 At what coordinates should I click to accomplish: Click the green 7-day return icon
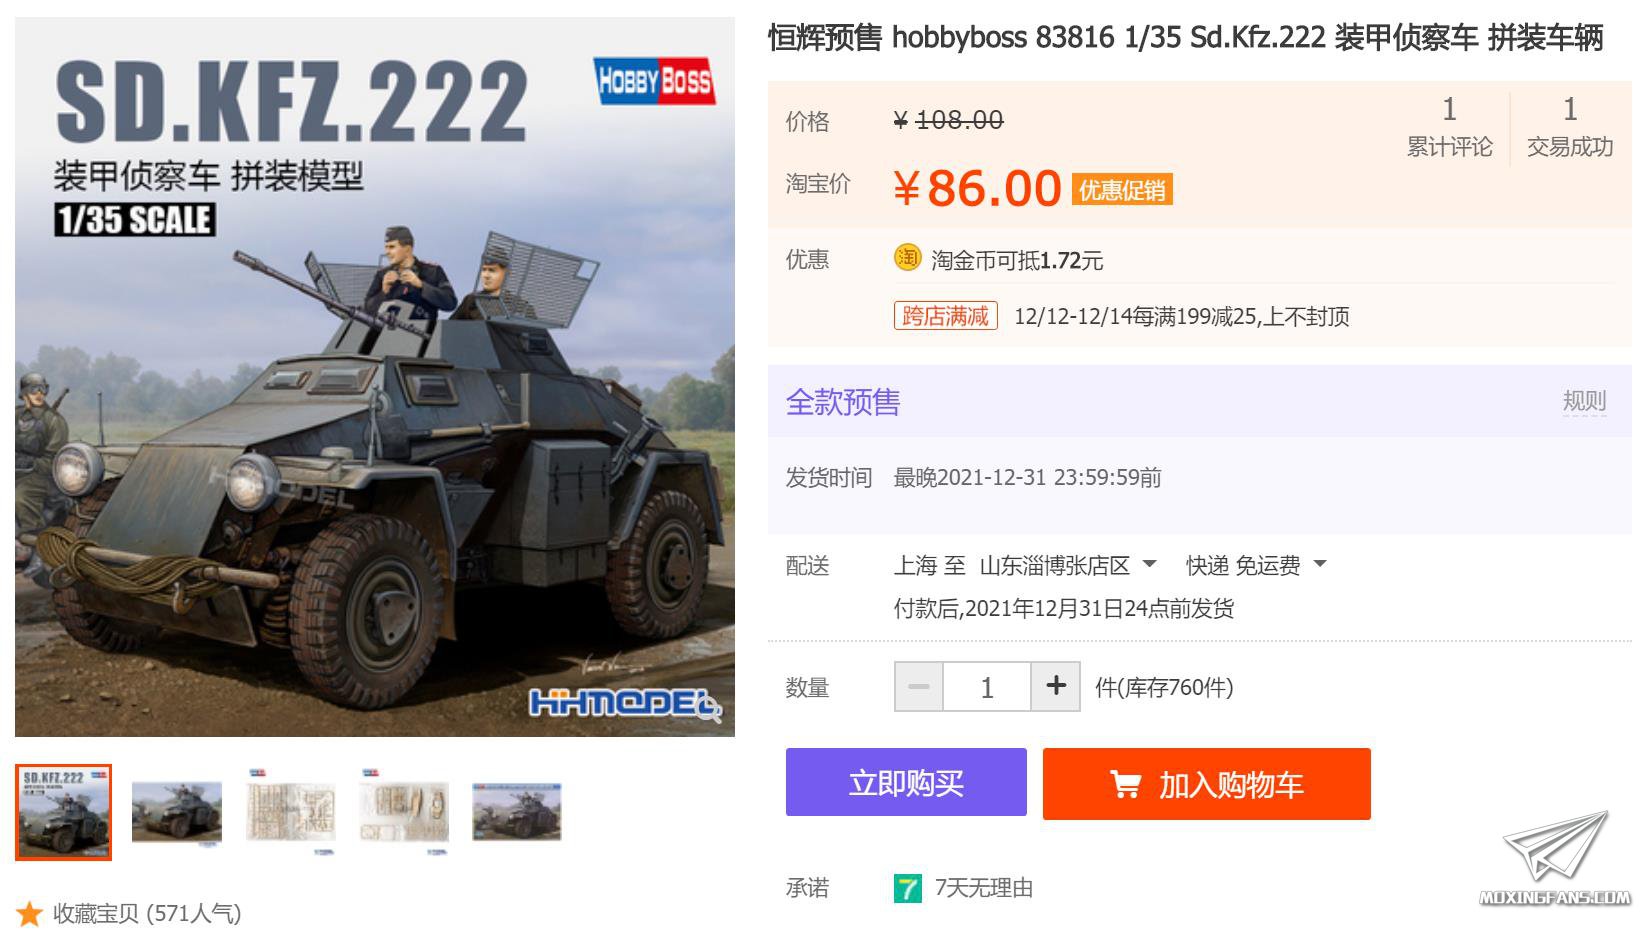907,888
